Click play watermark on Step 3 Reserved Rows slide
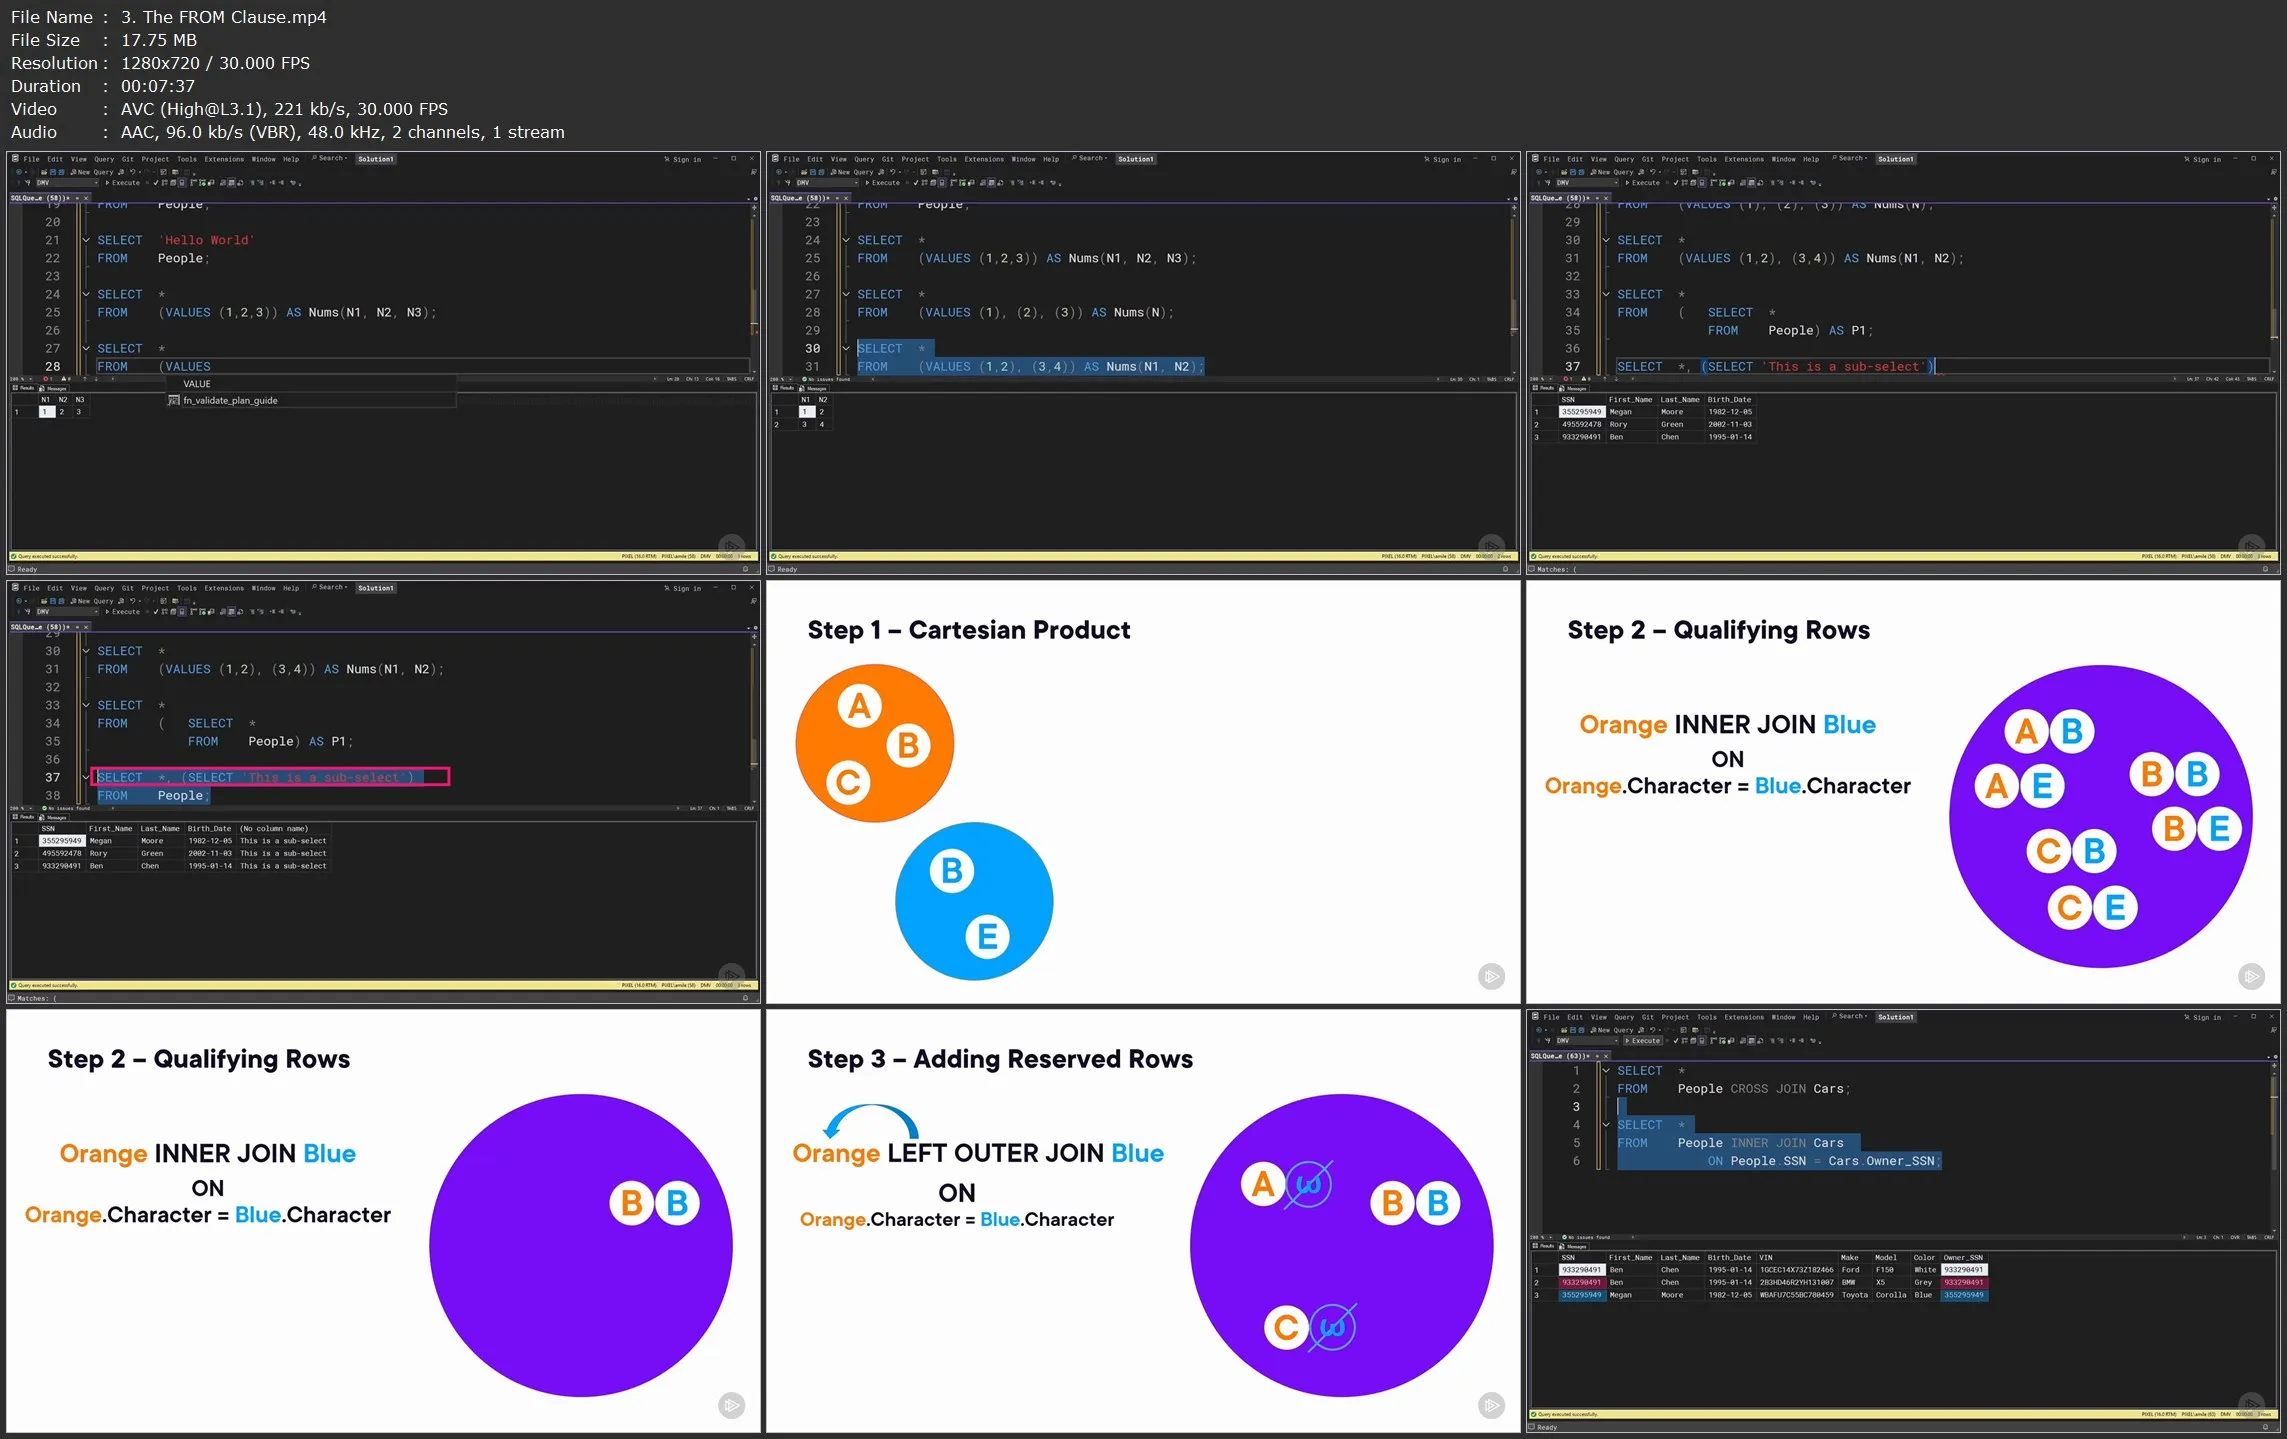Image resolution: width=2287 pixels, height=1439 pixels. coord(1490,1405)
